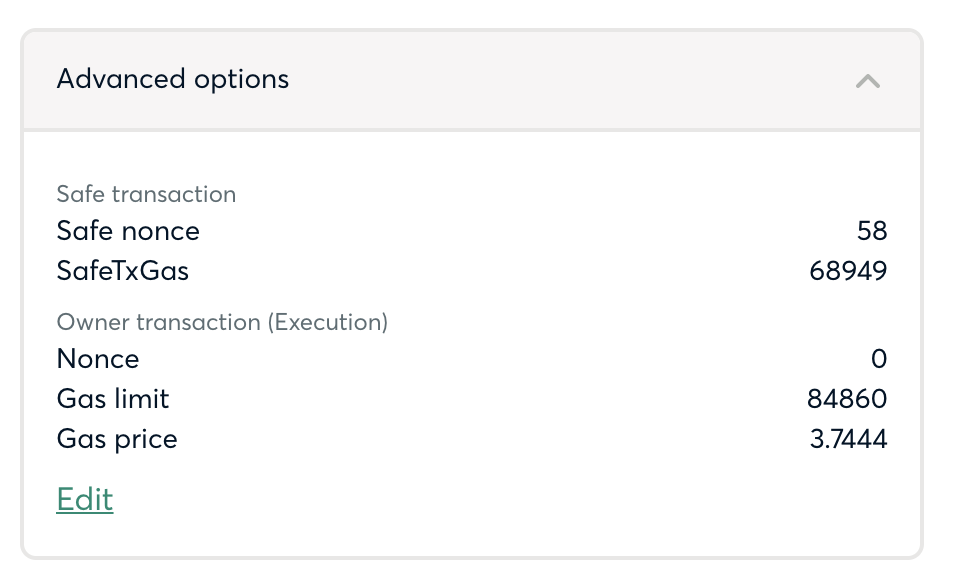Select the owner Nonce label

click(x=98, y=359)
